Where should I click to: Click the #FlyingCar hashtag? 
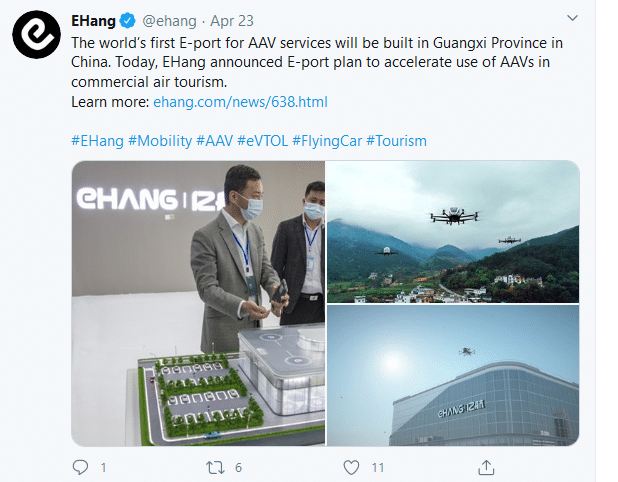(x=327, y=141)
